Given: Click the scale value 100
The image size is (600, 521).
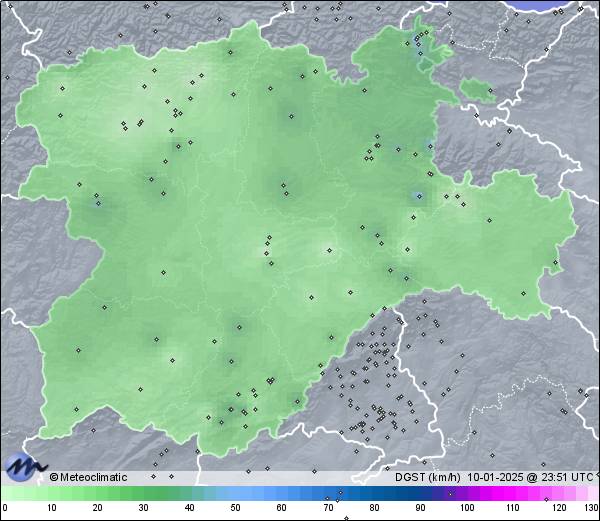Looking at the screenshot, I should (467, 508).
